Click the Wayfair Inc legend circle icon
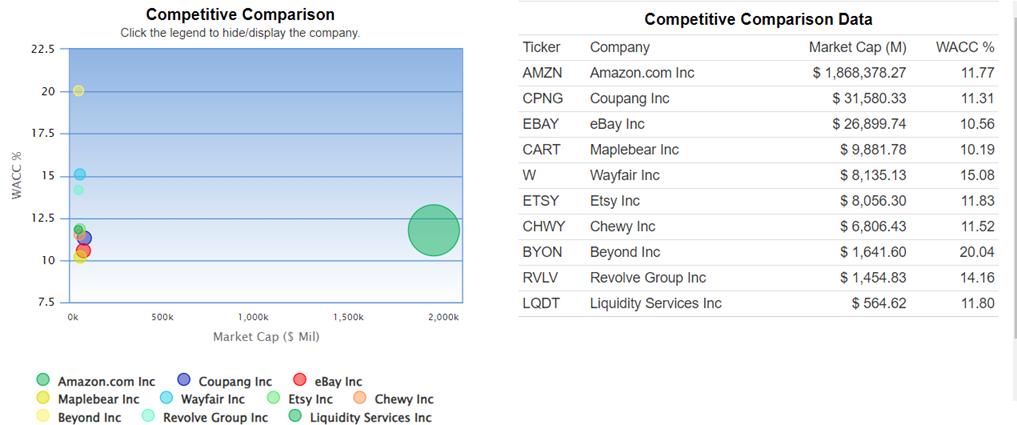Screen dimensions: 1017x425 (x=167, y=399)
